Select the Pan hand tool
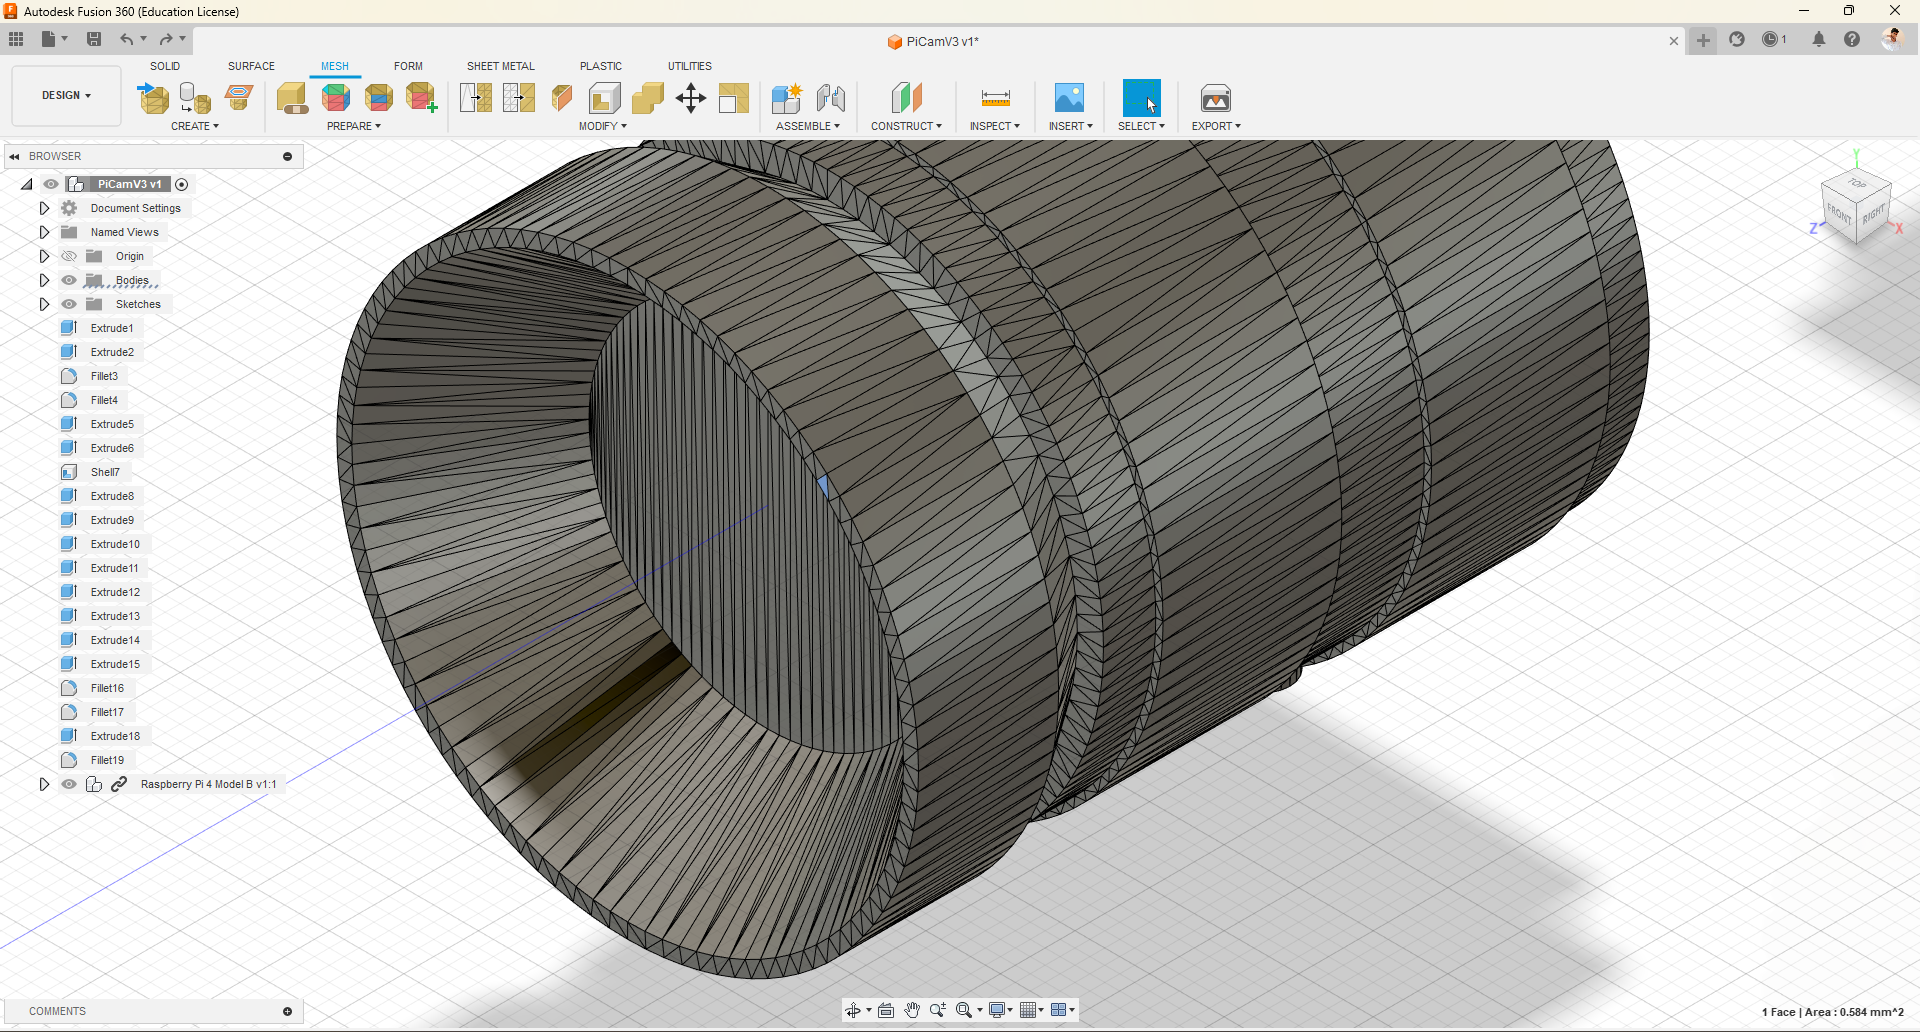 912,1010
